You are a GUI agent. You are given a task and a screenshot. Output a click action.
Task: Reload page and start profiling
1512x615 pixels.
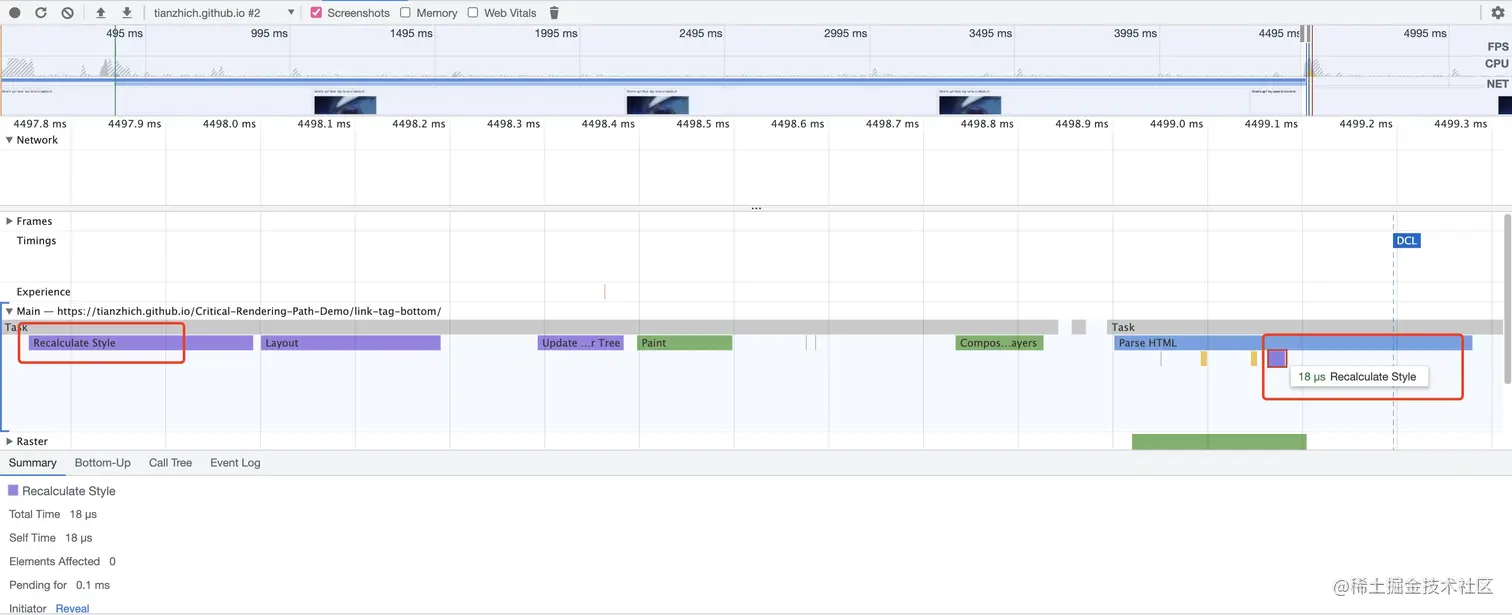pyautogui.click(x=41, y=13)
